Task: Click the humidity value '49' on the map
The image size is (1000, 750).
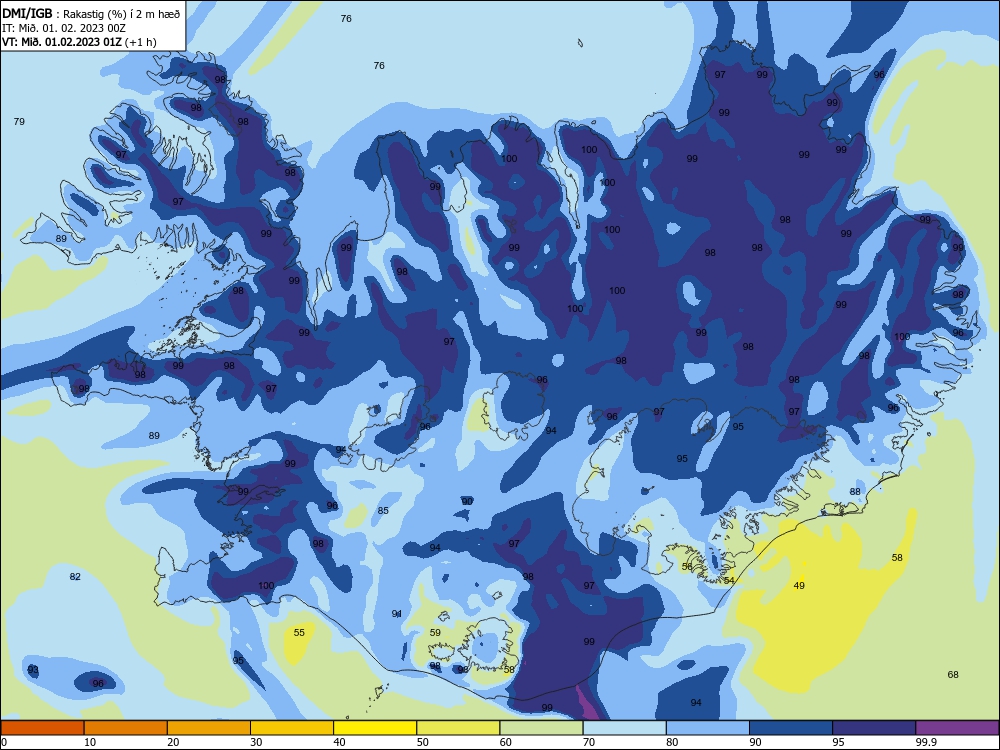Action: click(x=799, y=585)
